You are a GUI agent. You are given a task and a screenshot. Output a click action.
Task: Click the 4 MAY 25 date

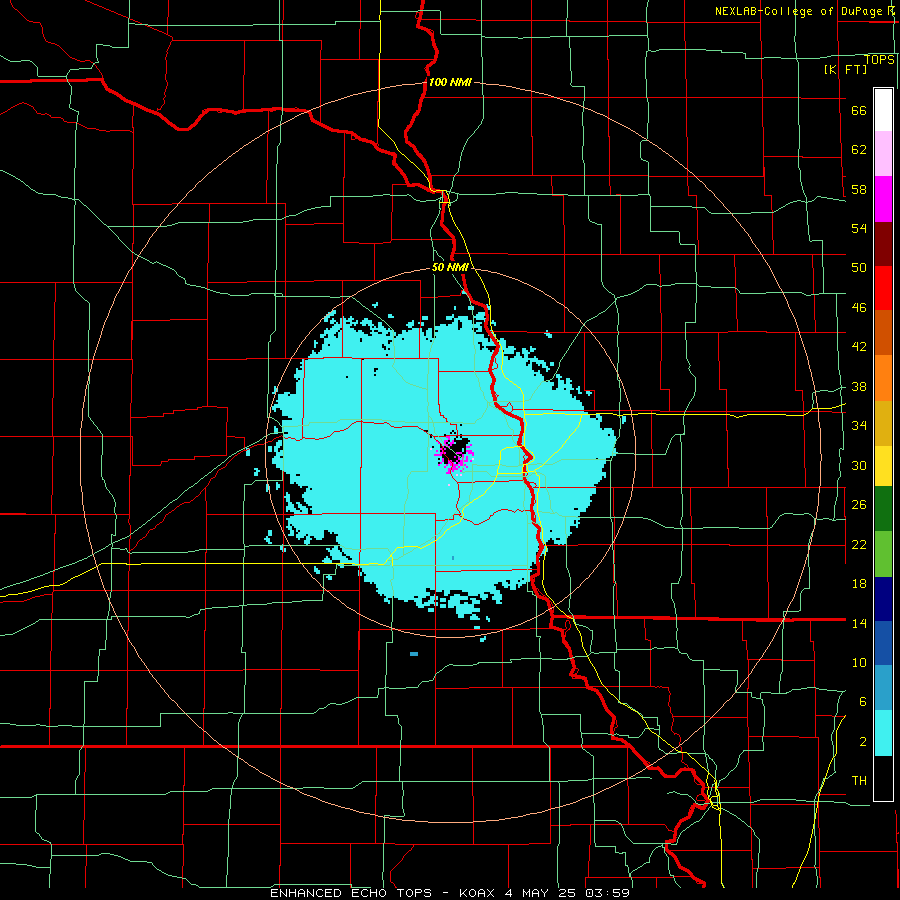pos(540,893)
